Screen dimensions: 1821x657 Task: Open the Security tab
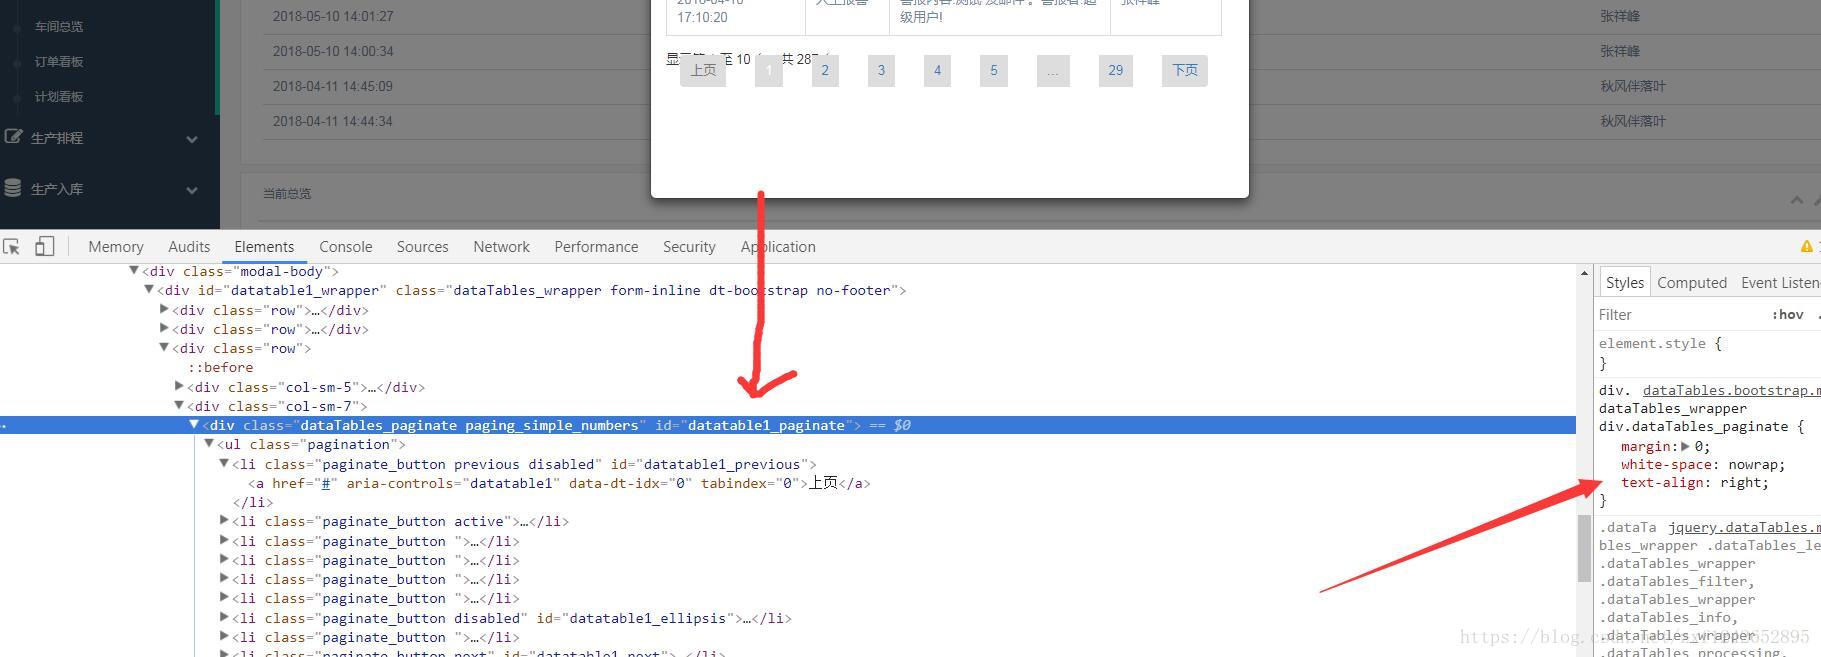(x=689, y=247)
